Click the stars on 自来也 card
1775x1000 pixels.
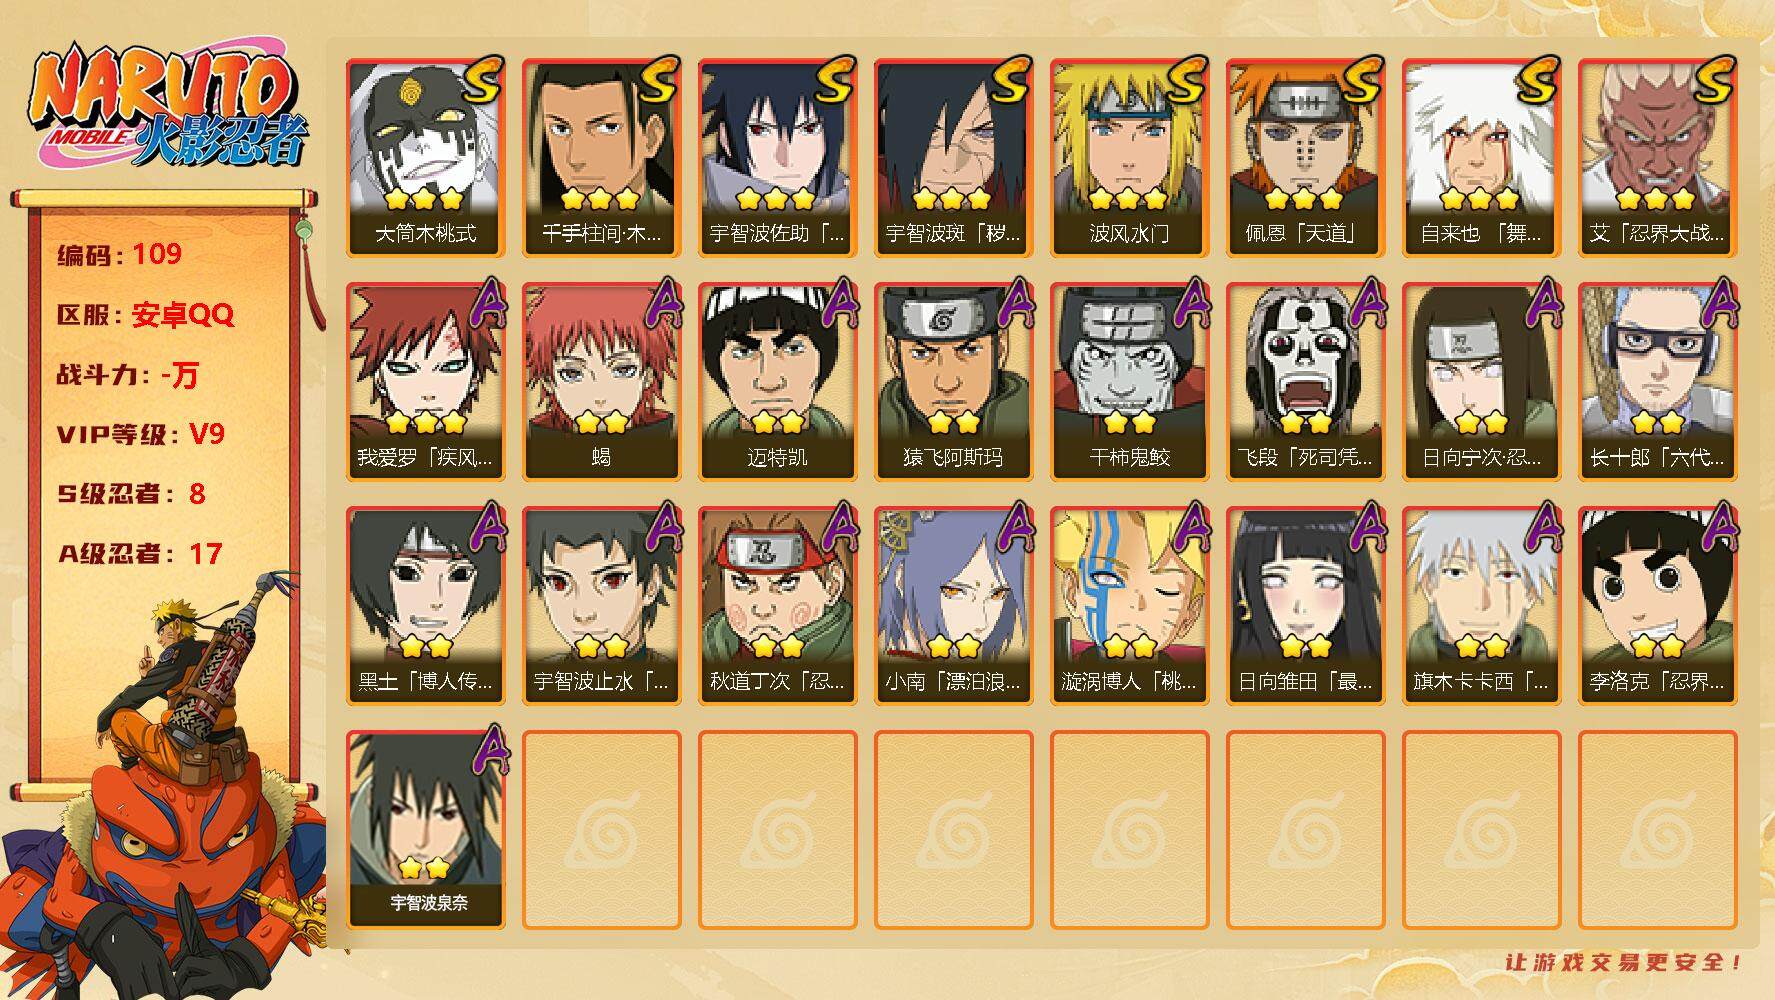(x=1480, y=199)
